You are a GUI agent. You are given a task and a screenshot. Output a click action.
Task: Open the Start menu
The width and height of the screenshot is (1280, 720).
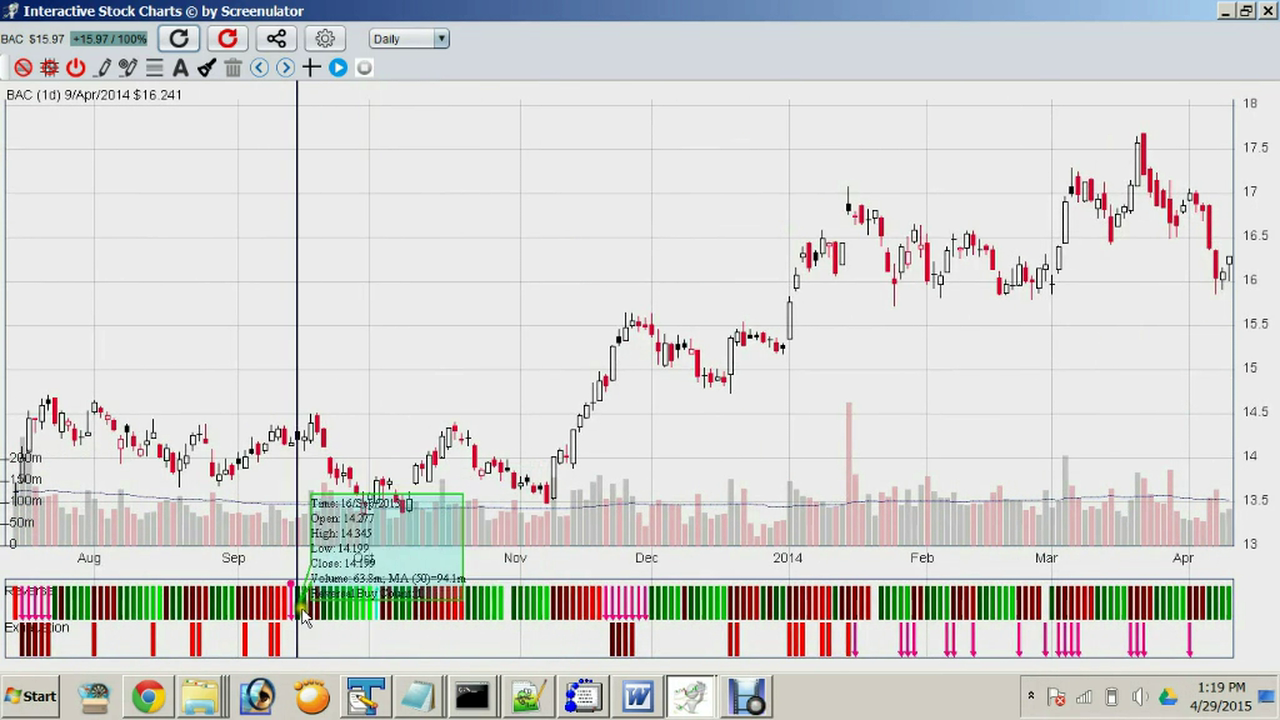pos(30,696)
